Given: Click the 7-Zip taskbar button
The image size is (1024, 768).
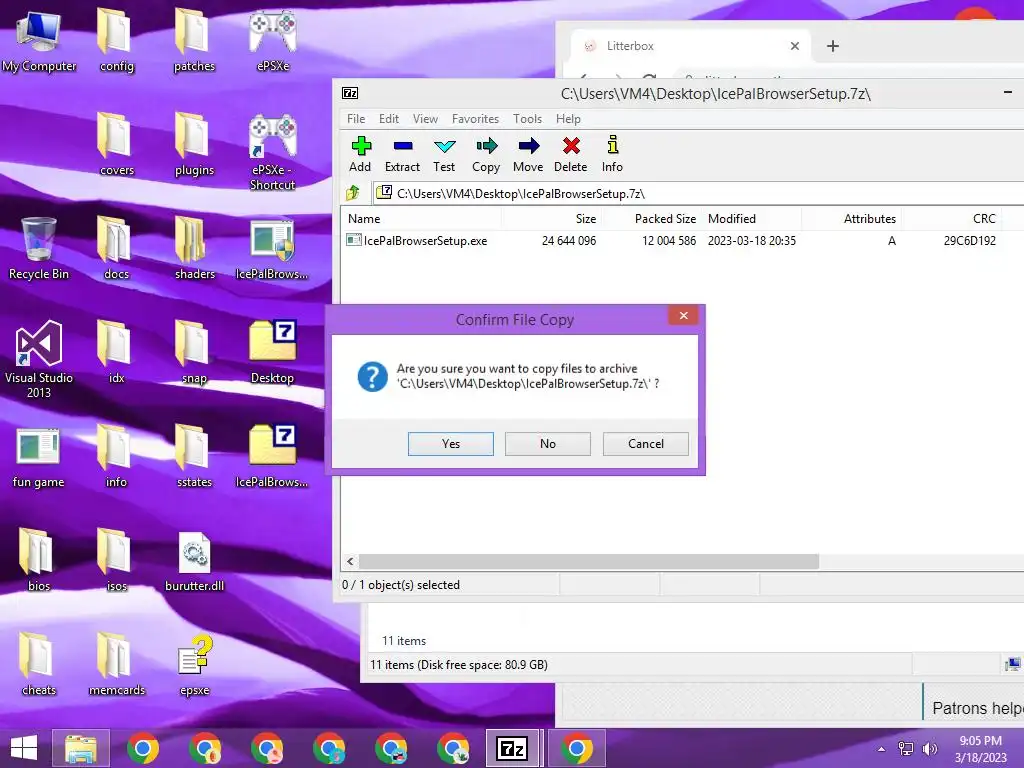Looking at the screenshot, I should (513, 748).
